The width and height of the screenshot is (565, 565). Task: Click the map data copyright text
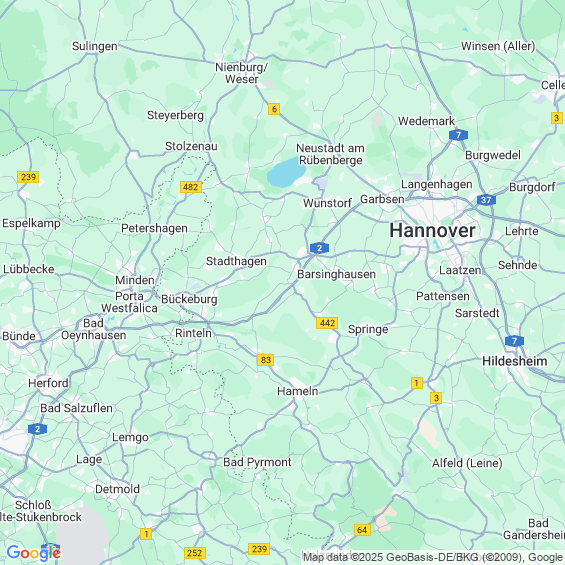(433, 557)
